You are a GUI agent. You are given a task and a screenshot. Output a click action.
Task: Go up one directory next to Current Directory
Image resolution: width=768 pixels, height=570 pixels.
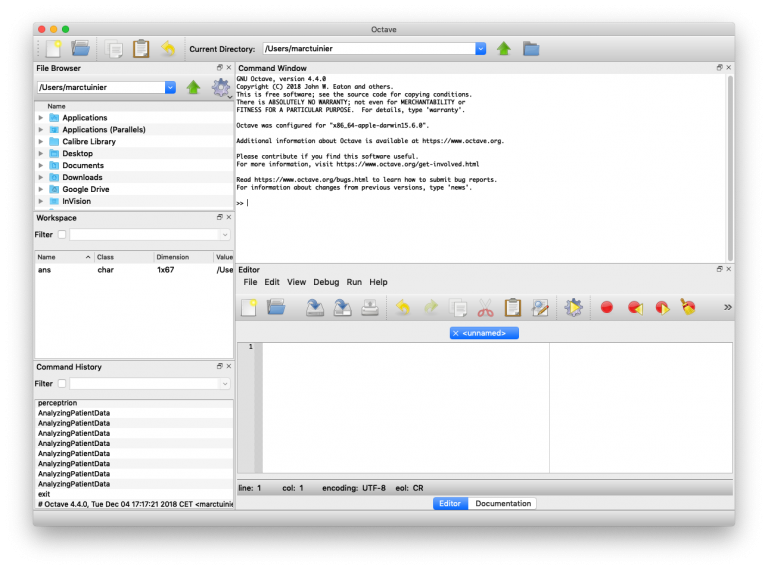click(x=504, y=48)
